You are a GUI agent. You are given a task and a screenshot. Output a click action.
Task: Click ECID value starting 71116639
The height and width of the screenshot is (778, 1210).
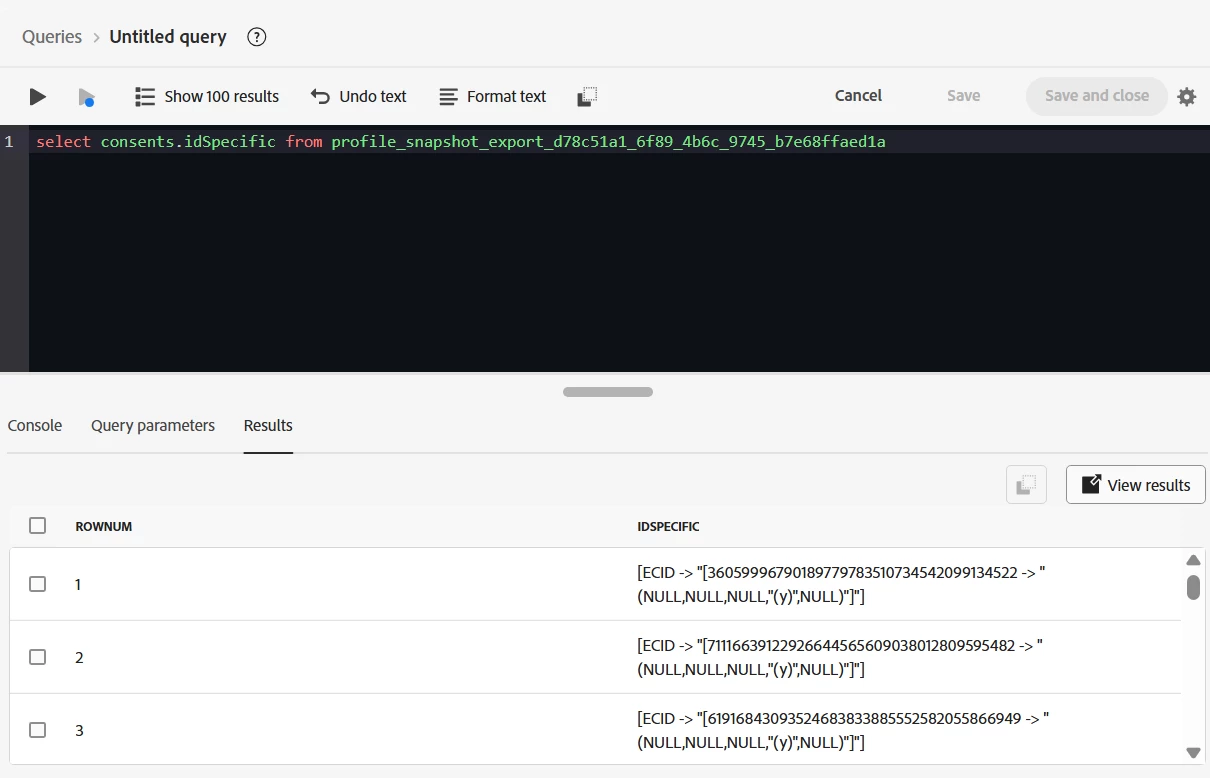point(840,657)
